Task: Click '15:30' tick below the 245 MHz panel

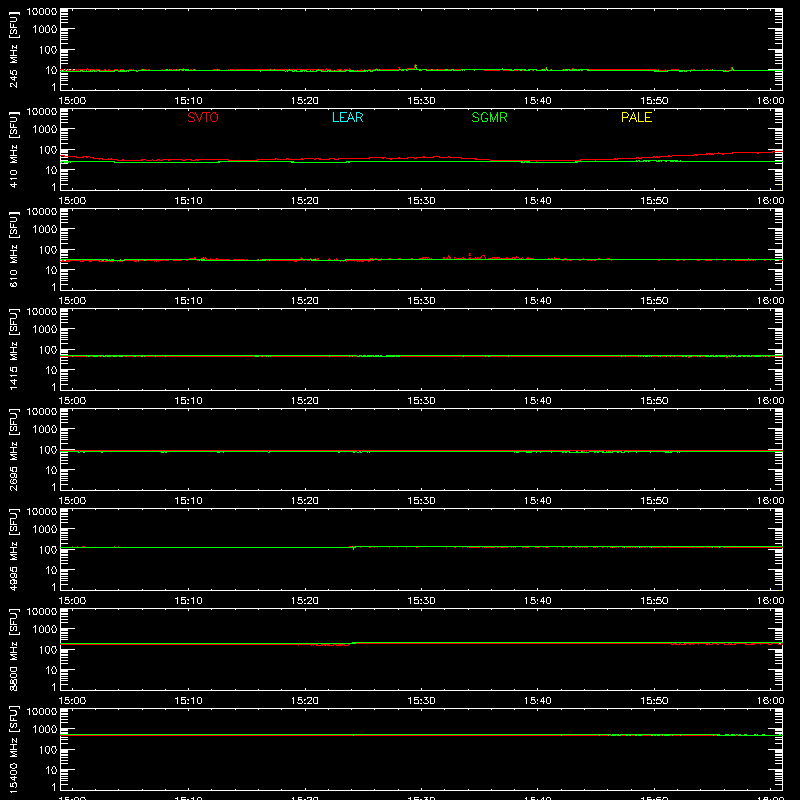Action: pos(421,101)
